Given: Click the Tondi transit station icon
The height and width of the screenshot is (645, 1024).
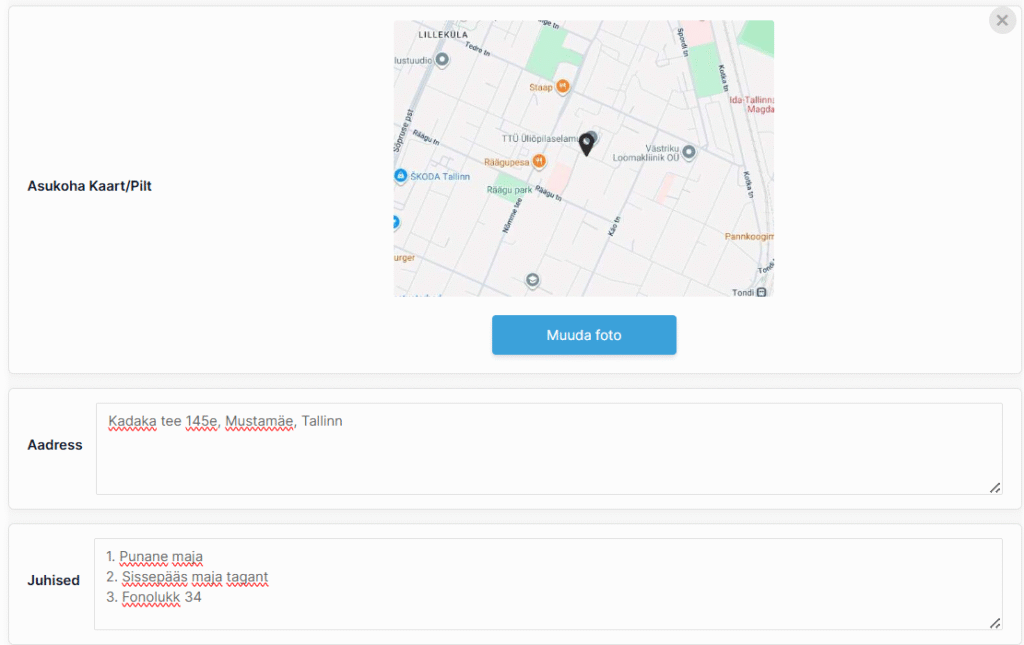Looking at the screenshot, I should (761, 292).
